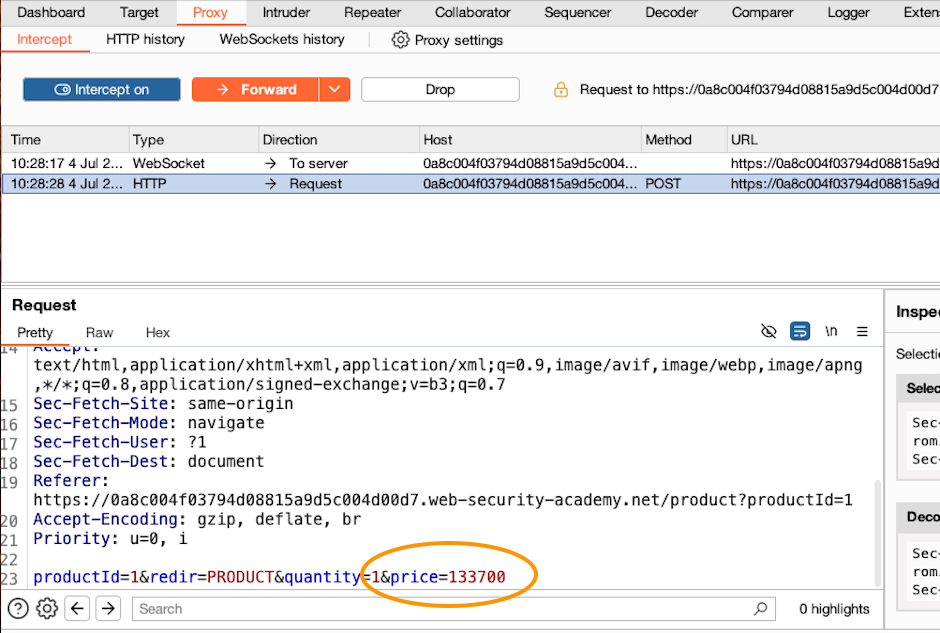Open the Repeater tab

tap(372, 13)
